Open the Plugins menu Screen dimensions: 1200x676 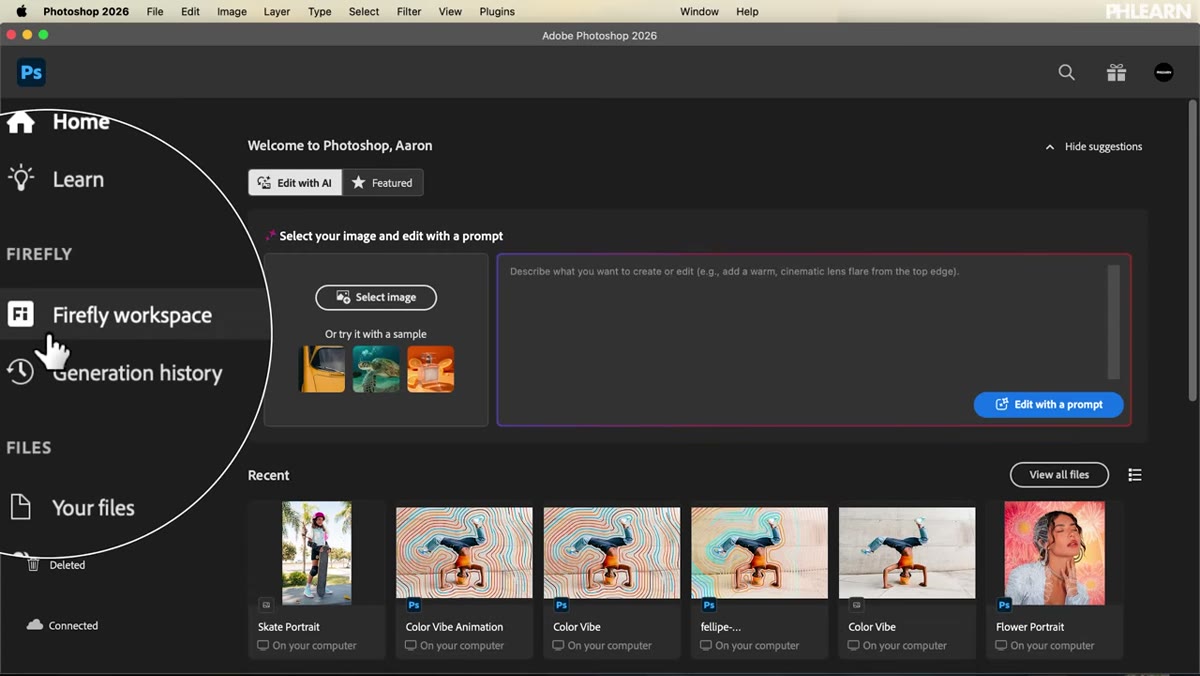(x=497, y=12)
